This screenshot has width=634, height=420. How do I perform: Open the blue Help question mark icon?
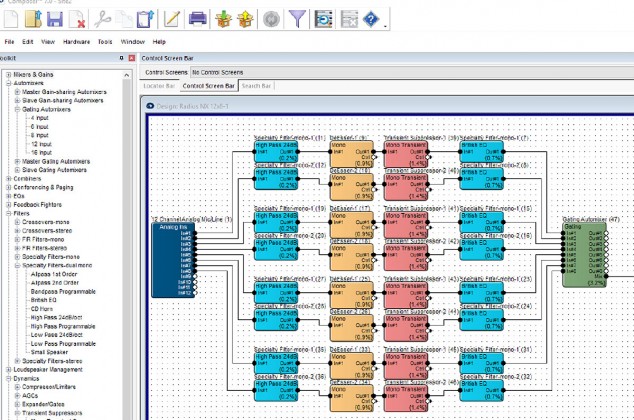[371, 17]
